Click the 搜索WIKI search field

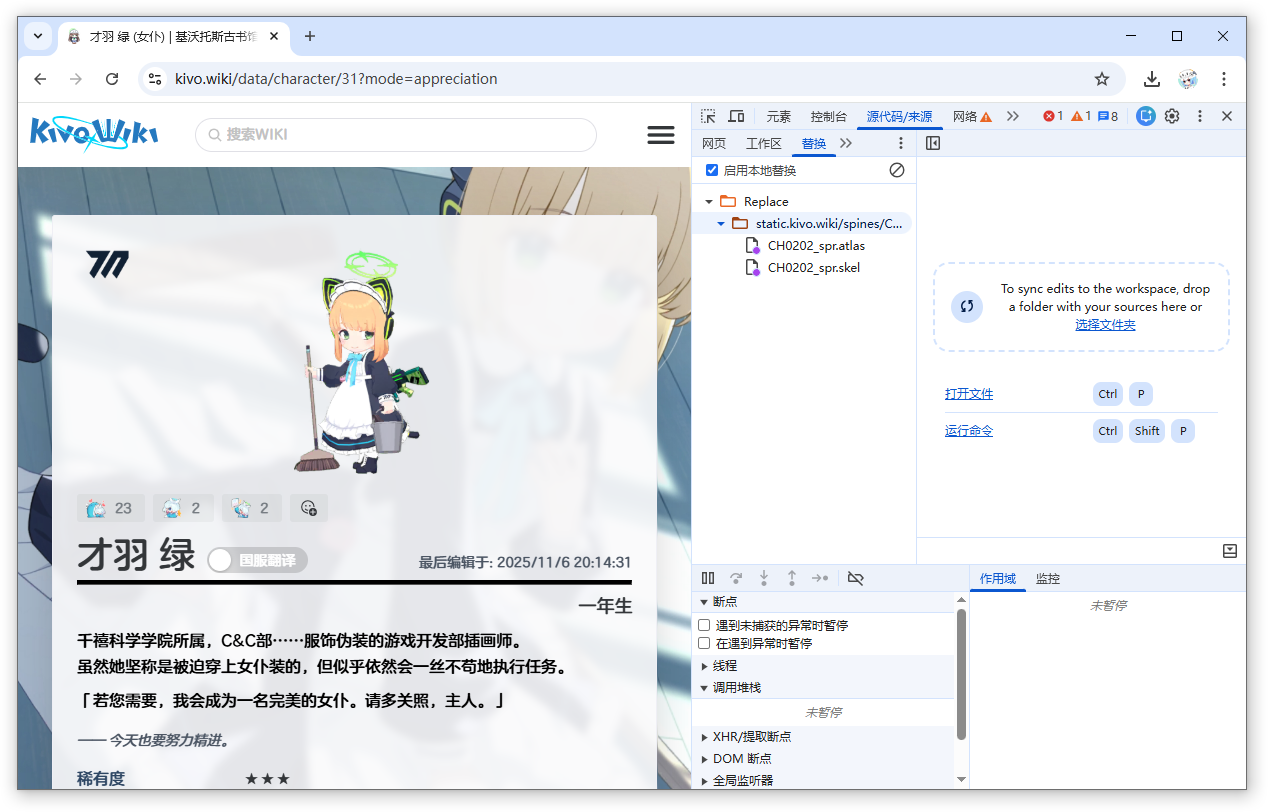(396, 135)
